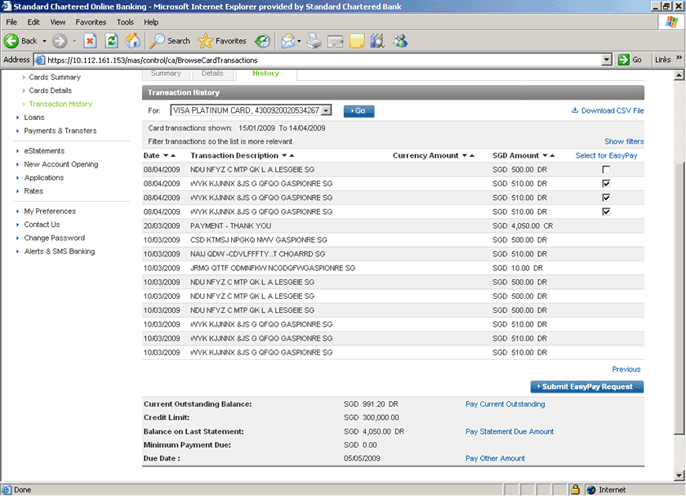Click the Research toolbar icon

coord(378,41)
